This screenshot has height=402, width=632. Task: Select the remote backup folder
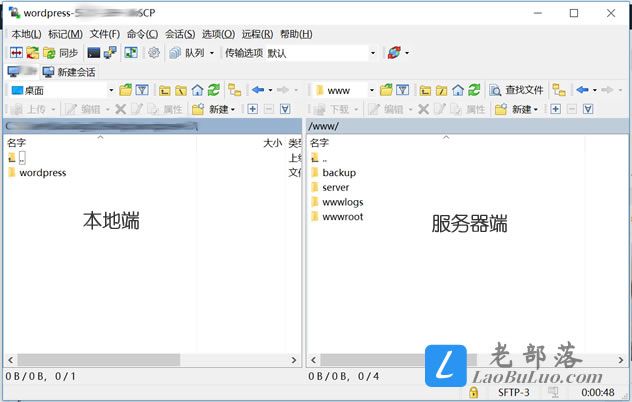click(334, 173)
